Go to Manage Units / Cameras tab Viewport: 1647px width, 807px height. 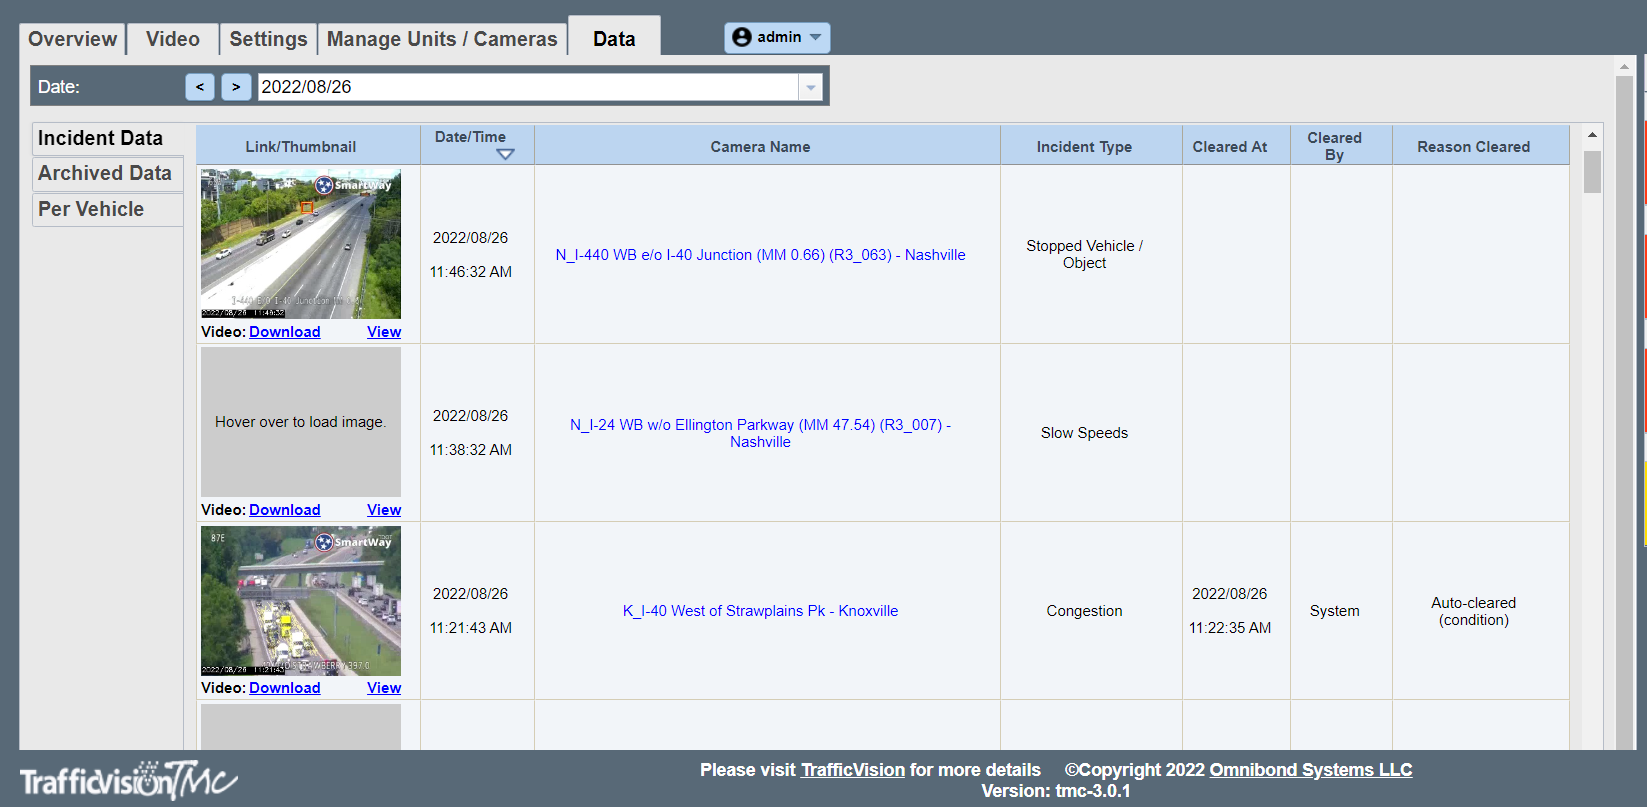click(x=442, y=39)
